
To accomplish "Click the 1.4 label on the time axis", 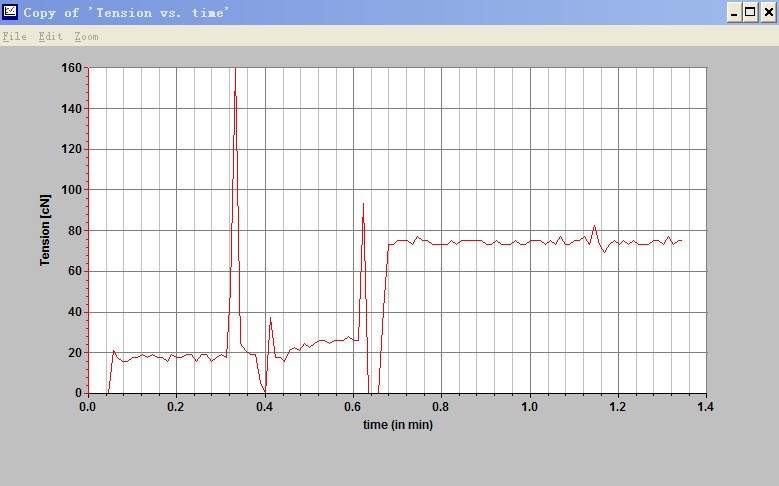I will tap(706, 406).
